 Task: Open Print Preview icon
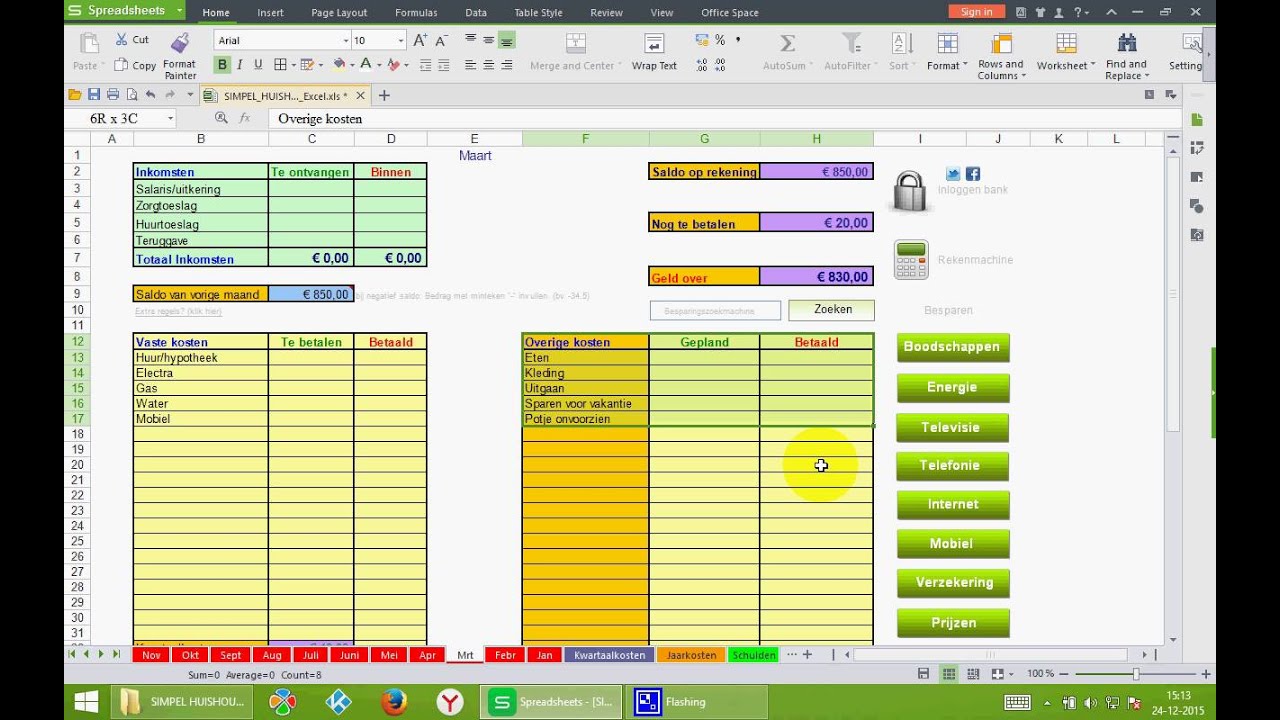point(131,95)
